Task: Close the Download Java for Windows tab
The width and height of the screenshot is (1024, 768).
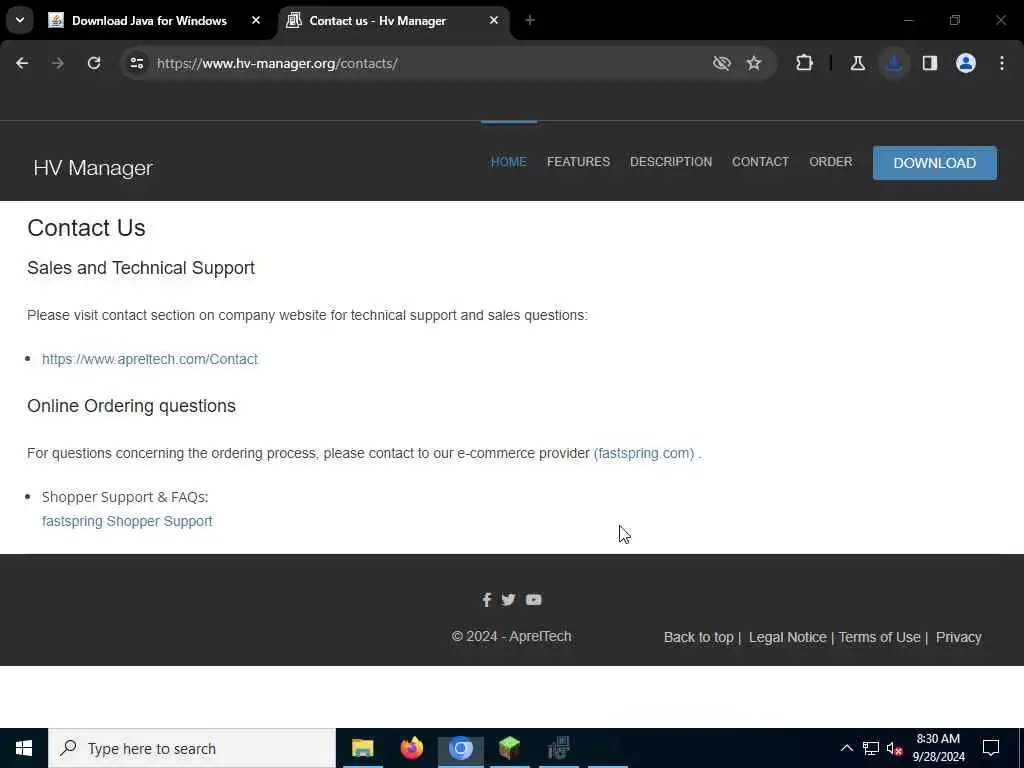Action: pyautogui.click(x=256, y=21)
